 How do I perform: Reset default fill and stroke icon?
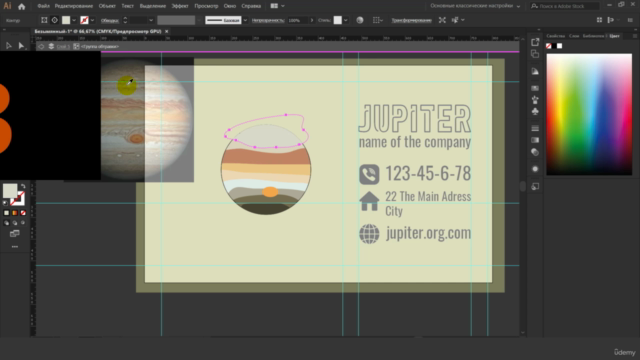pos(5,203)
